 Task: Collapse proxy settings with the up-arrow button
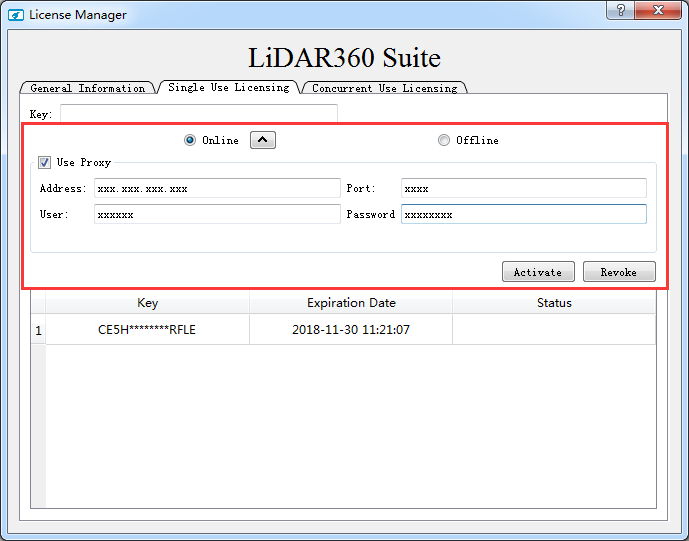tap(262, 140)
